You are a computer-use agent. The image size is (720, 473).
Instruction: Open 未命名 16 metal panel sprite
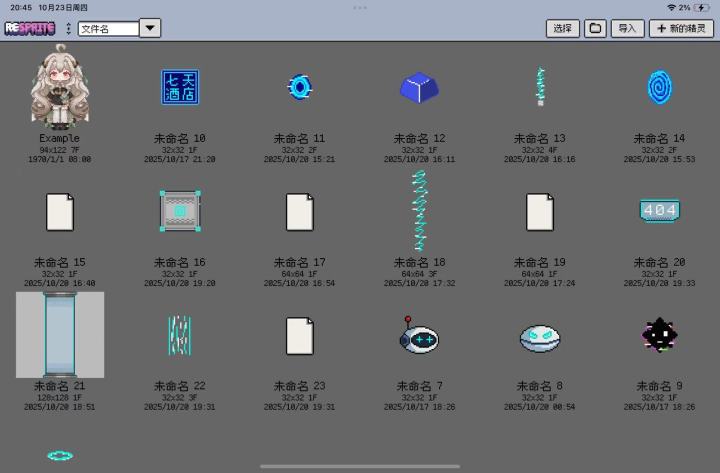pos(180,211)
